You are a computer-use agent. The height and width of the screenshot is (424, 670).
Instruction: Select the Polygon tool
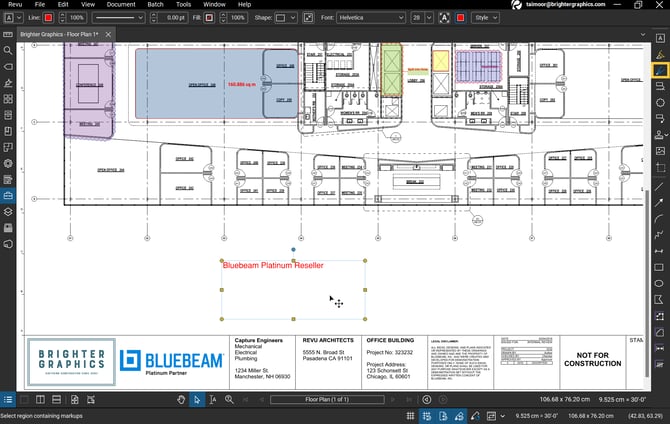(659, 299)
